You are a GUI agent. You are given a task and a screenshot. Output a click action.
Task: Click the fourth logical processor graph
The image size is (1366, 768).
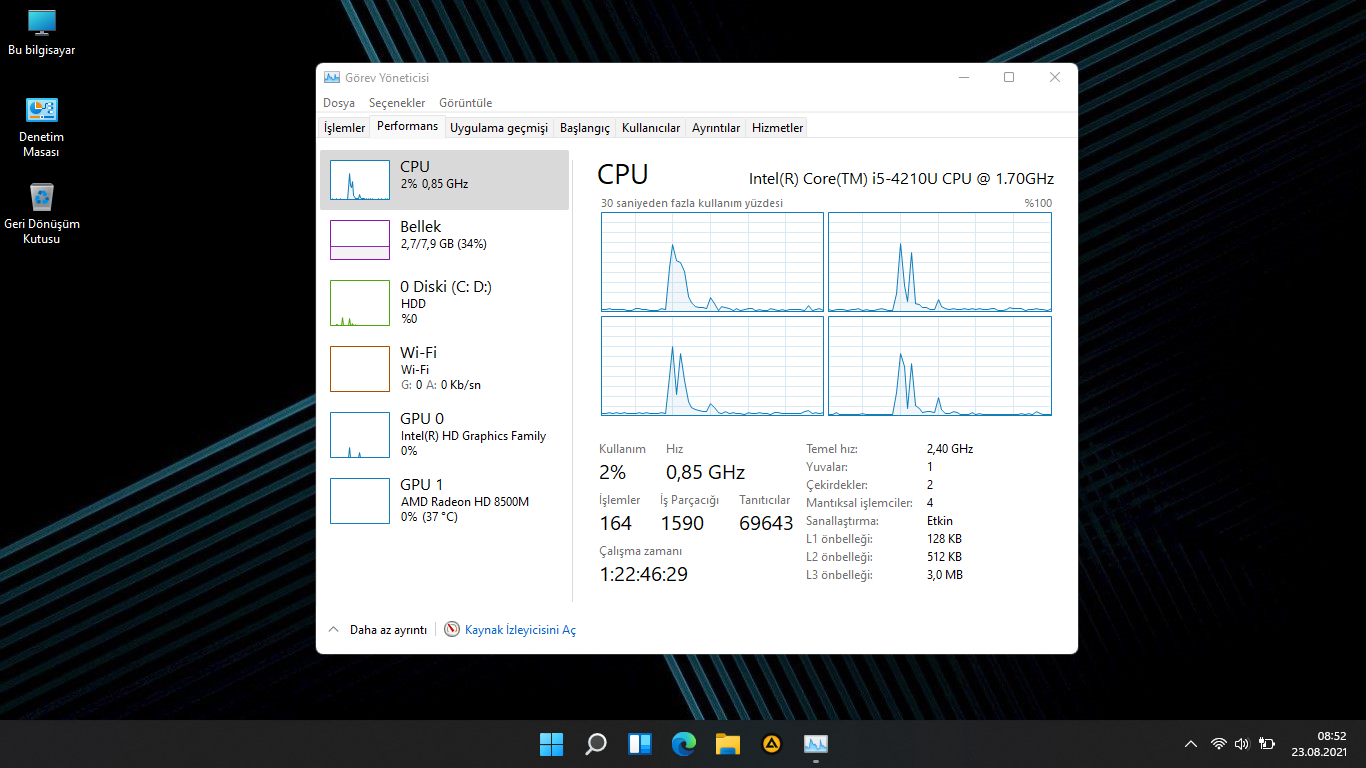pos(940,366)
